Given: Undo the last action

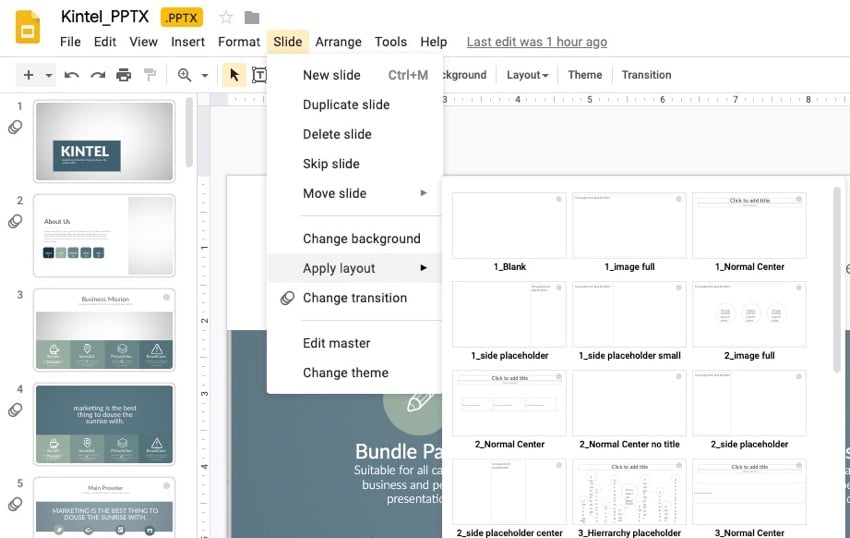Looking at the screenshot, I should pos(71,75).
